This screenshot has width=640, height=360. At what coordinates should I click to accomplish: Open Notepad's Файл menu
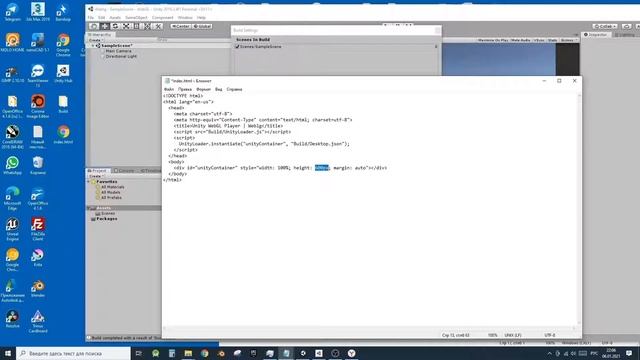click(169, 89)
